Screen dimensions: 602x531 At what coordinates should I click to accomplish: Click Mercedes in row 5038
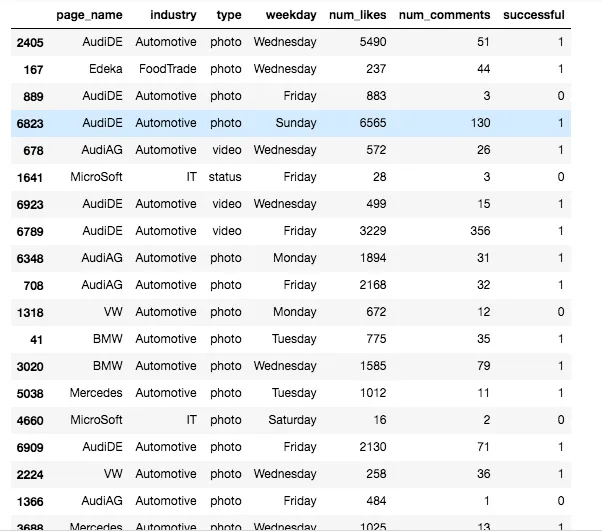pyautogui.click(x=96, y=393)
